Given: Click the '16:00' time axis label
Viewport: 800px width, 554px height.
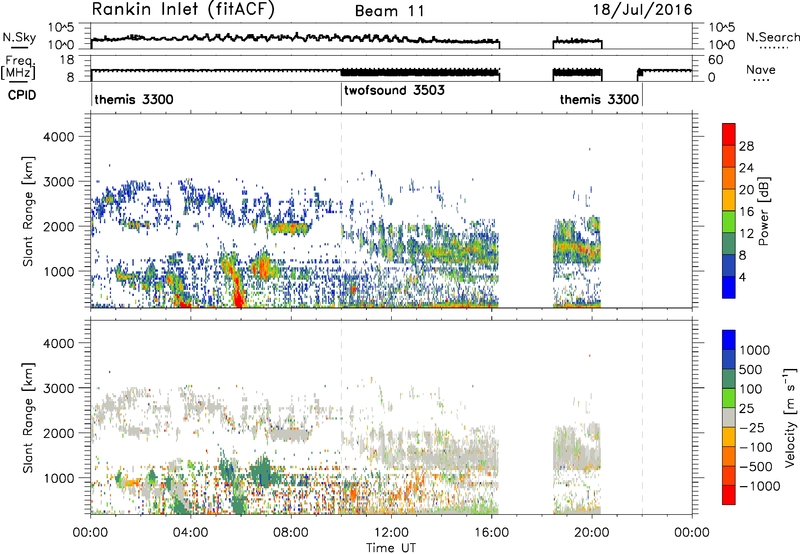Looking at the screenshot, I should click(x=491, y=533).
